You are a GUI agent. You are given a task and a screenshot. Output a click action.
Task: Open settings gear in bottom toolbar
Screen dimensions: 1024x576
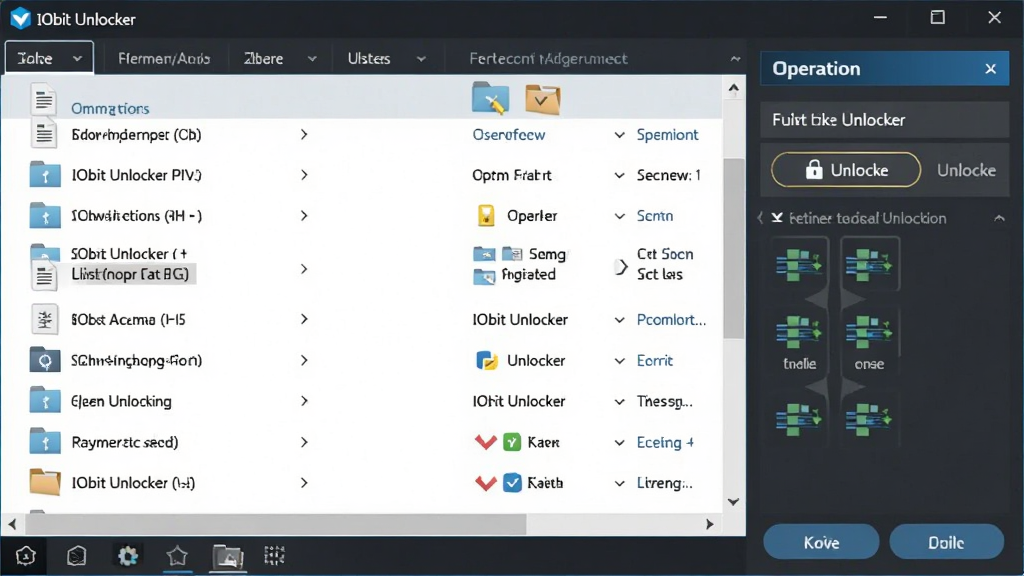(128, 556)
